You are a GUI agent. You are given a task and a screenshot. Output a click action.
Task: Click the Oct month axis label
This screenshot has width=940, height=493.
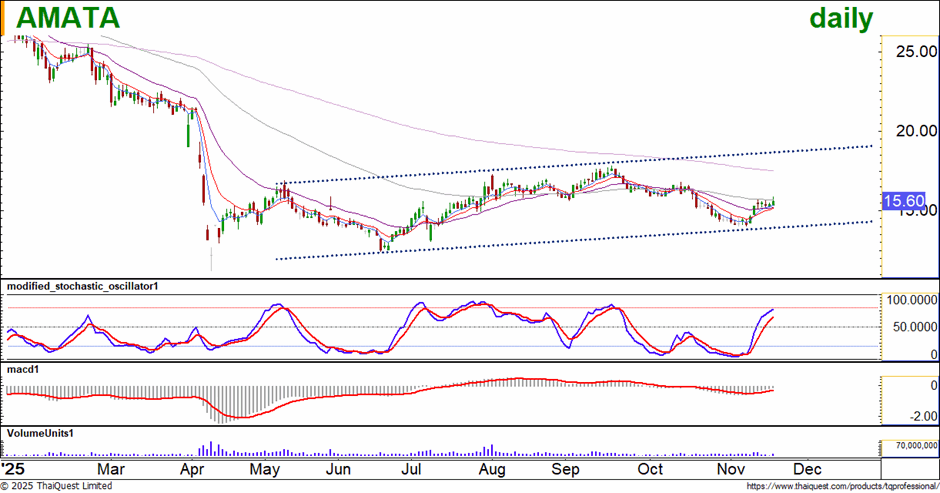click(x=650, y=468)
